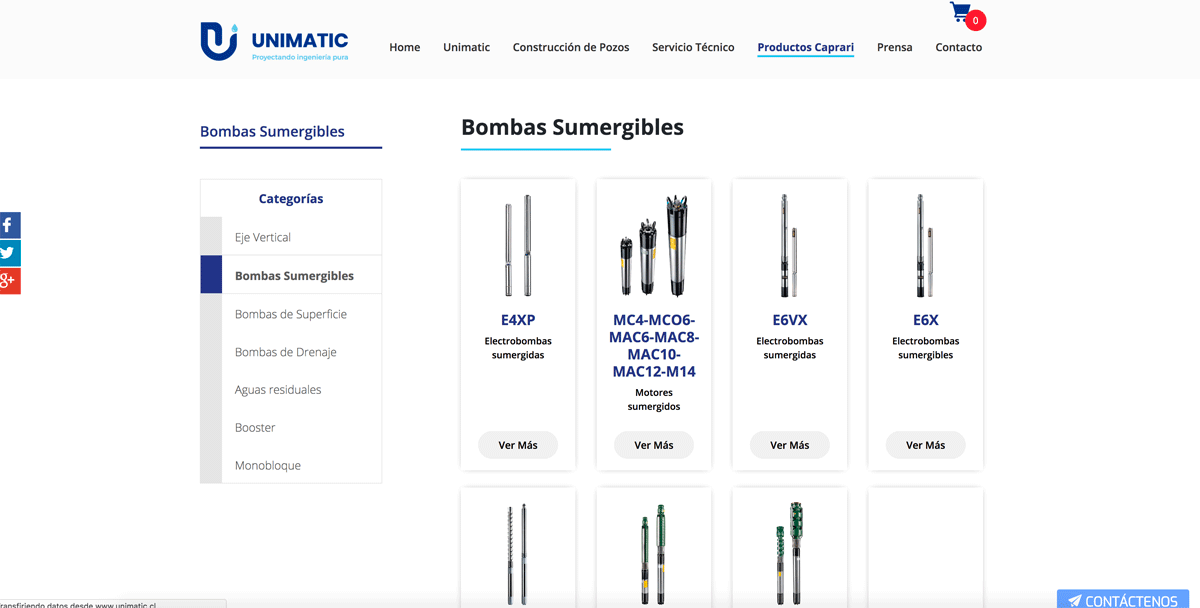Viewport: 1200px width, 608px height.
Task: Open the MC4-MCO6-MAC6-MAC8 product title
Action: click(654, 346)
